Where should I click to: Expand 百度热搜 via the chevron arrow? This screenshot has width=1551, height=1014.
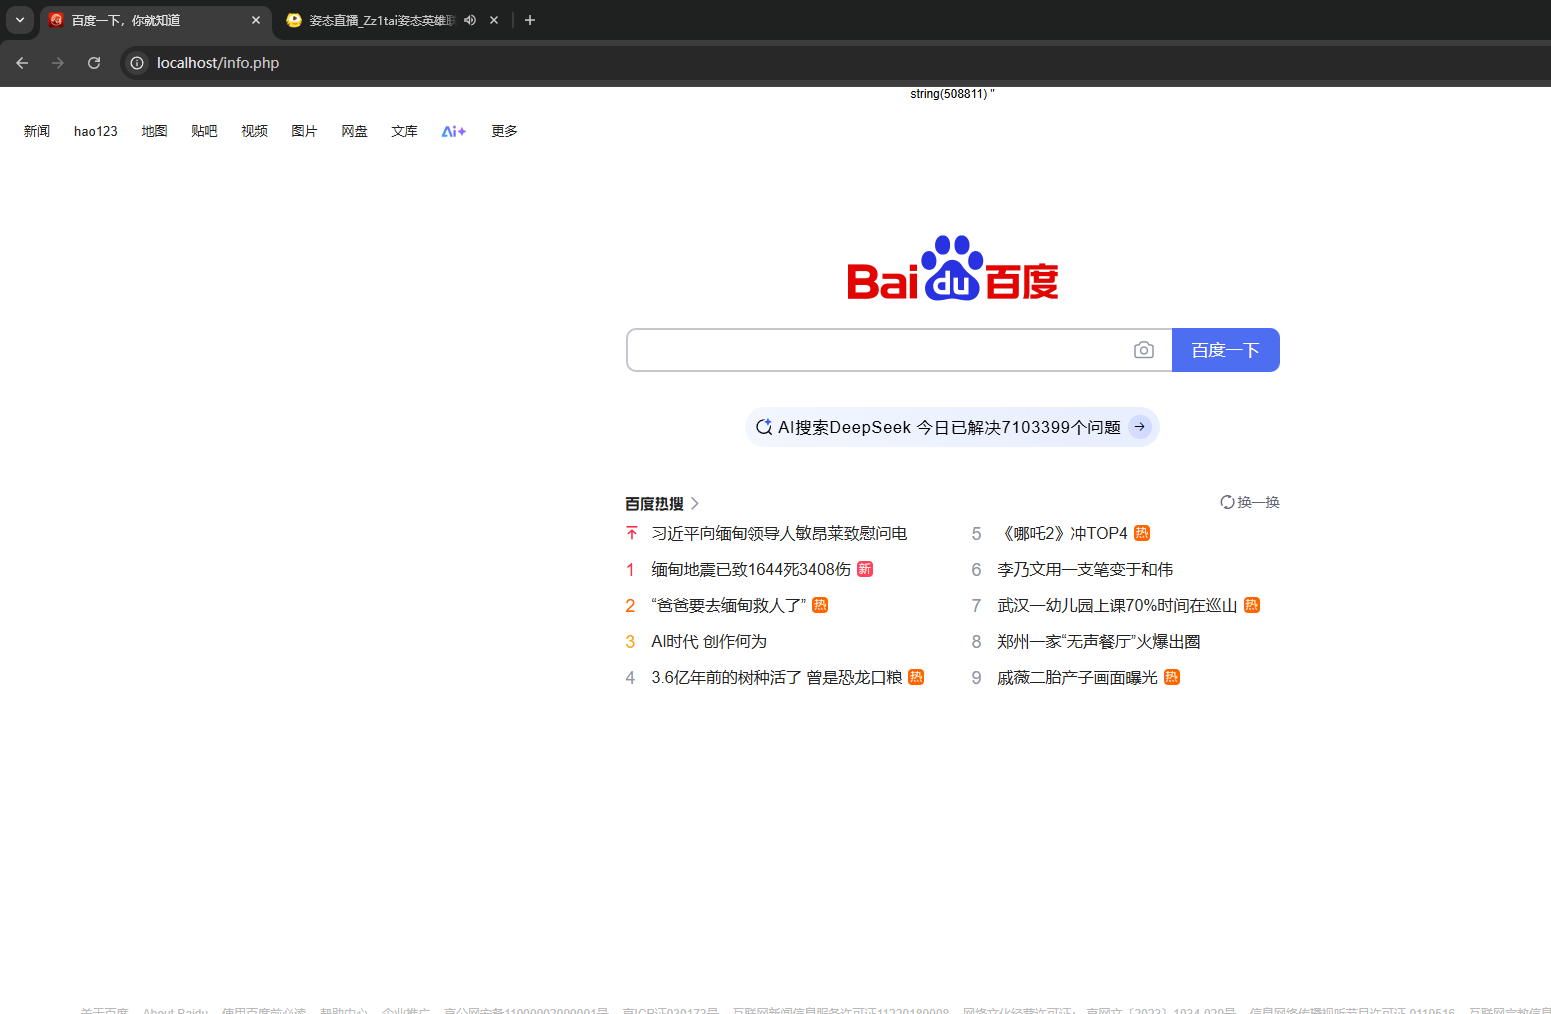[x=695, y=503]
